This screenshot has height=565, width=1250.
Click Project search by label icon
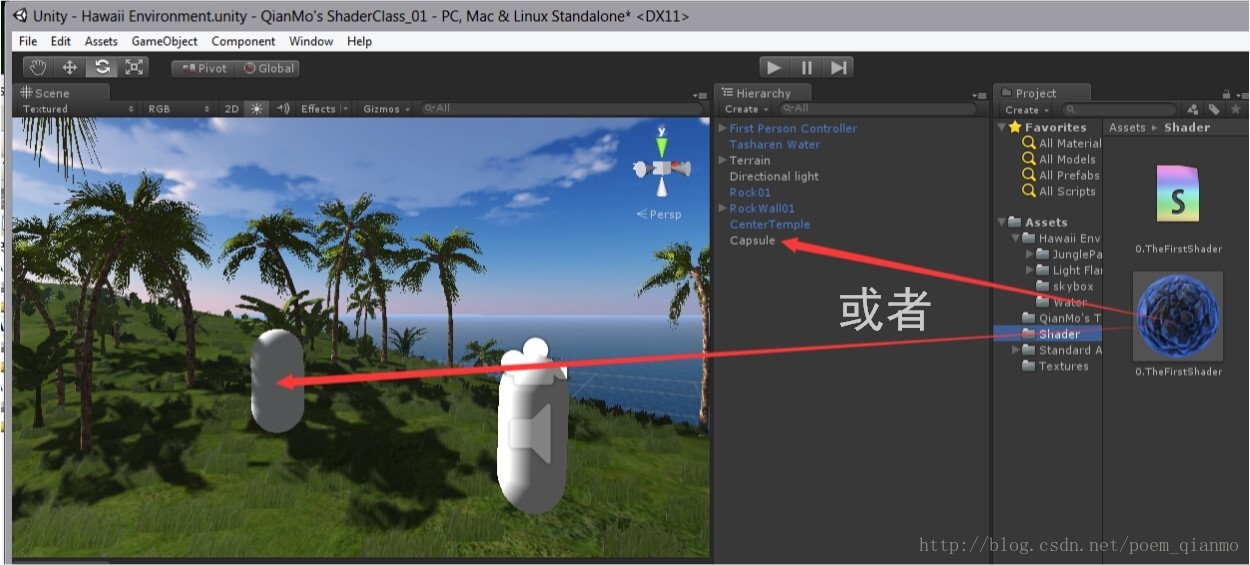(x=1214, y=109)
